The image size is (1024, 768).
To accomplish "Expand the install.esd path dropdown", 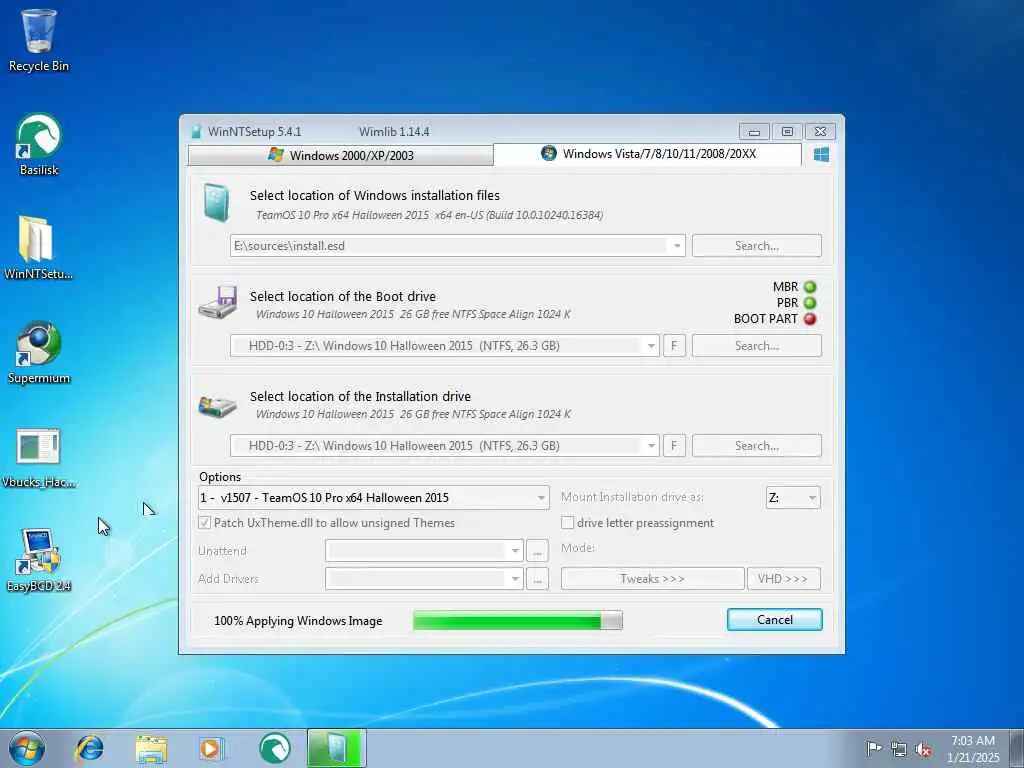I will point(677,246).
